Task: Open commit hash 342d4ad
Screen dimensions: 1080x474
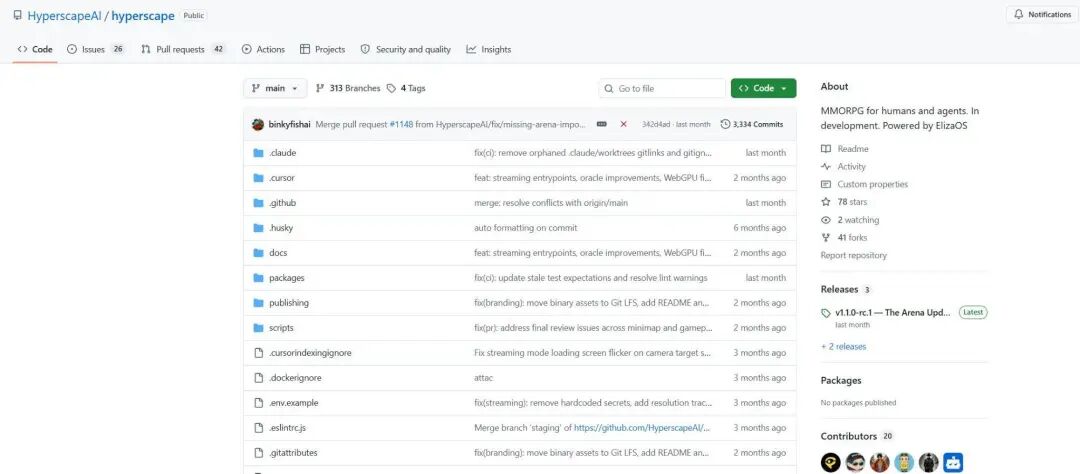Action: tap(656, 125)
